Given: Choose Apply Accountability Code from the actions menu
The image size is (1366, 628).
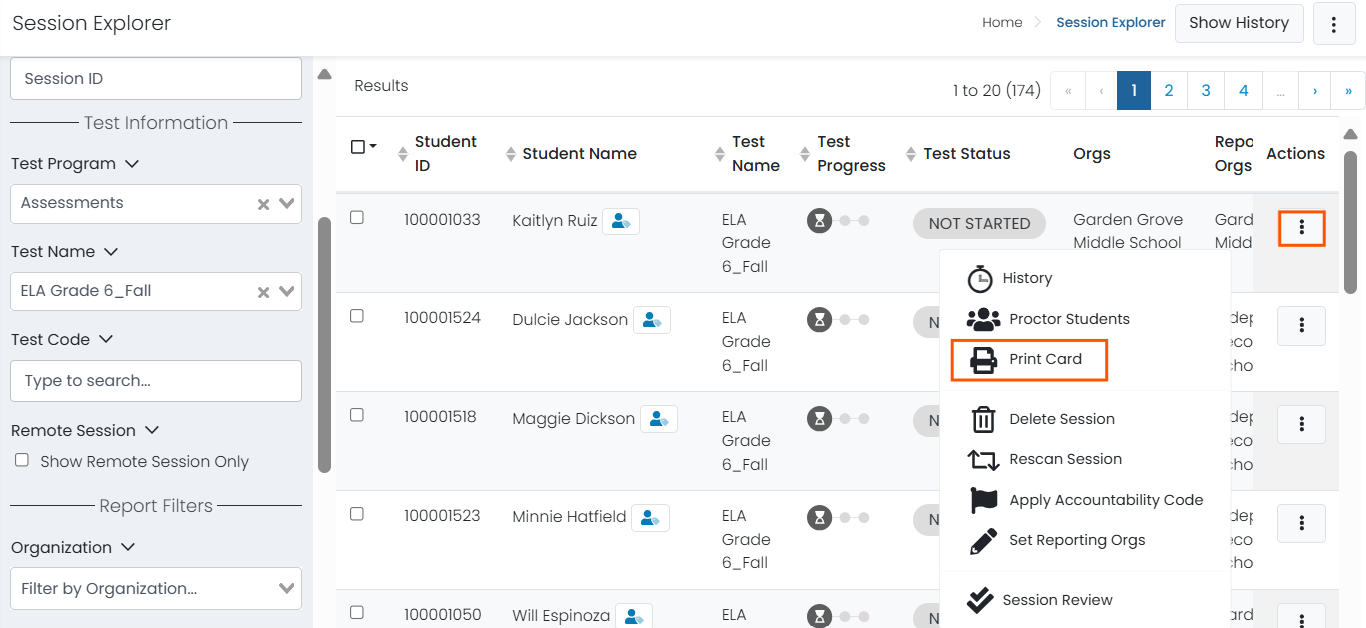Looking at the screenshot, I should 1085,500.
